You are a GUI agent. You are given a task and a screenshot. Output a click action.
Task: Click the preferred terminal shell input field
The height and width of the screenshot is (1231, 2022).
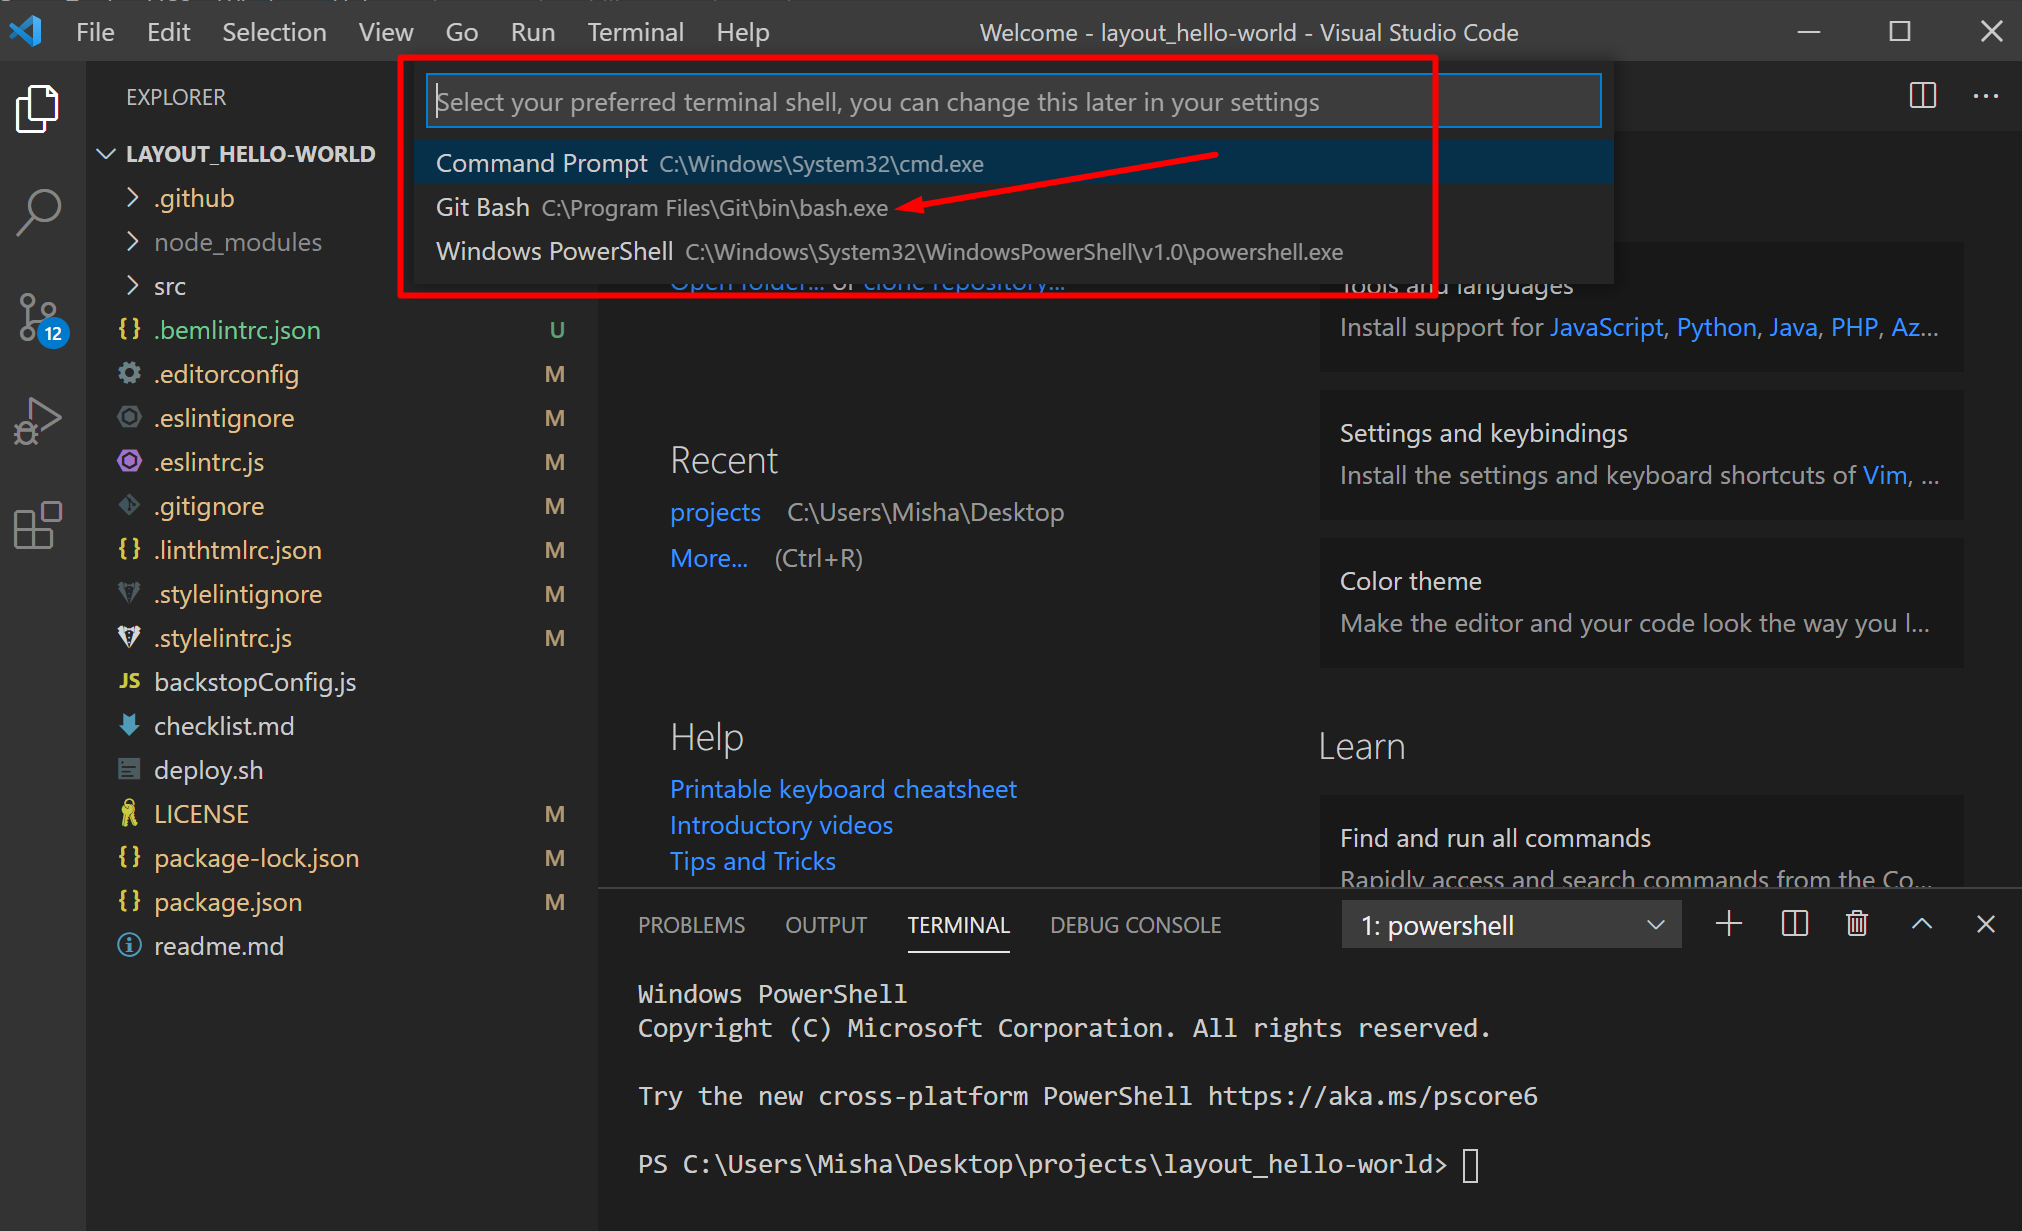click(1013, 101)
